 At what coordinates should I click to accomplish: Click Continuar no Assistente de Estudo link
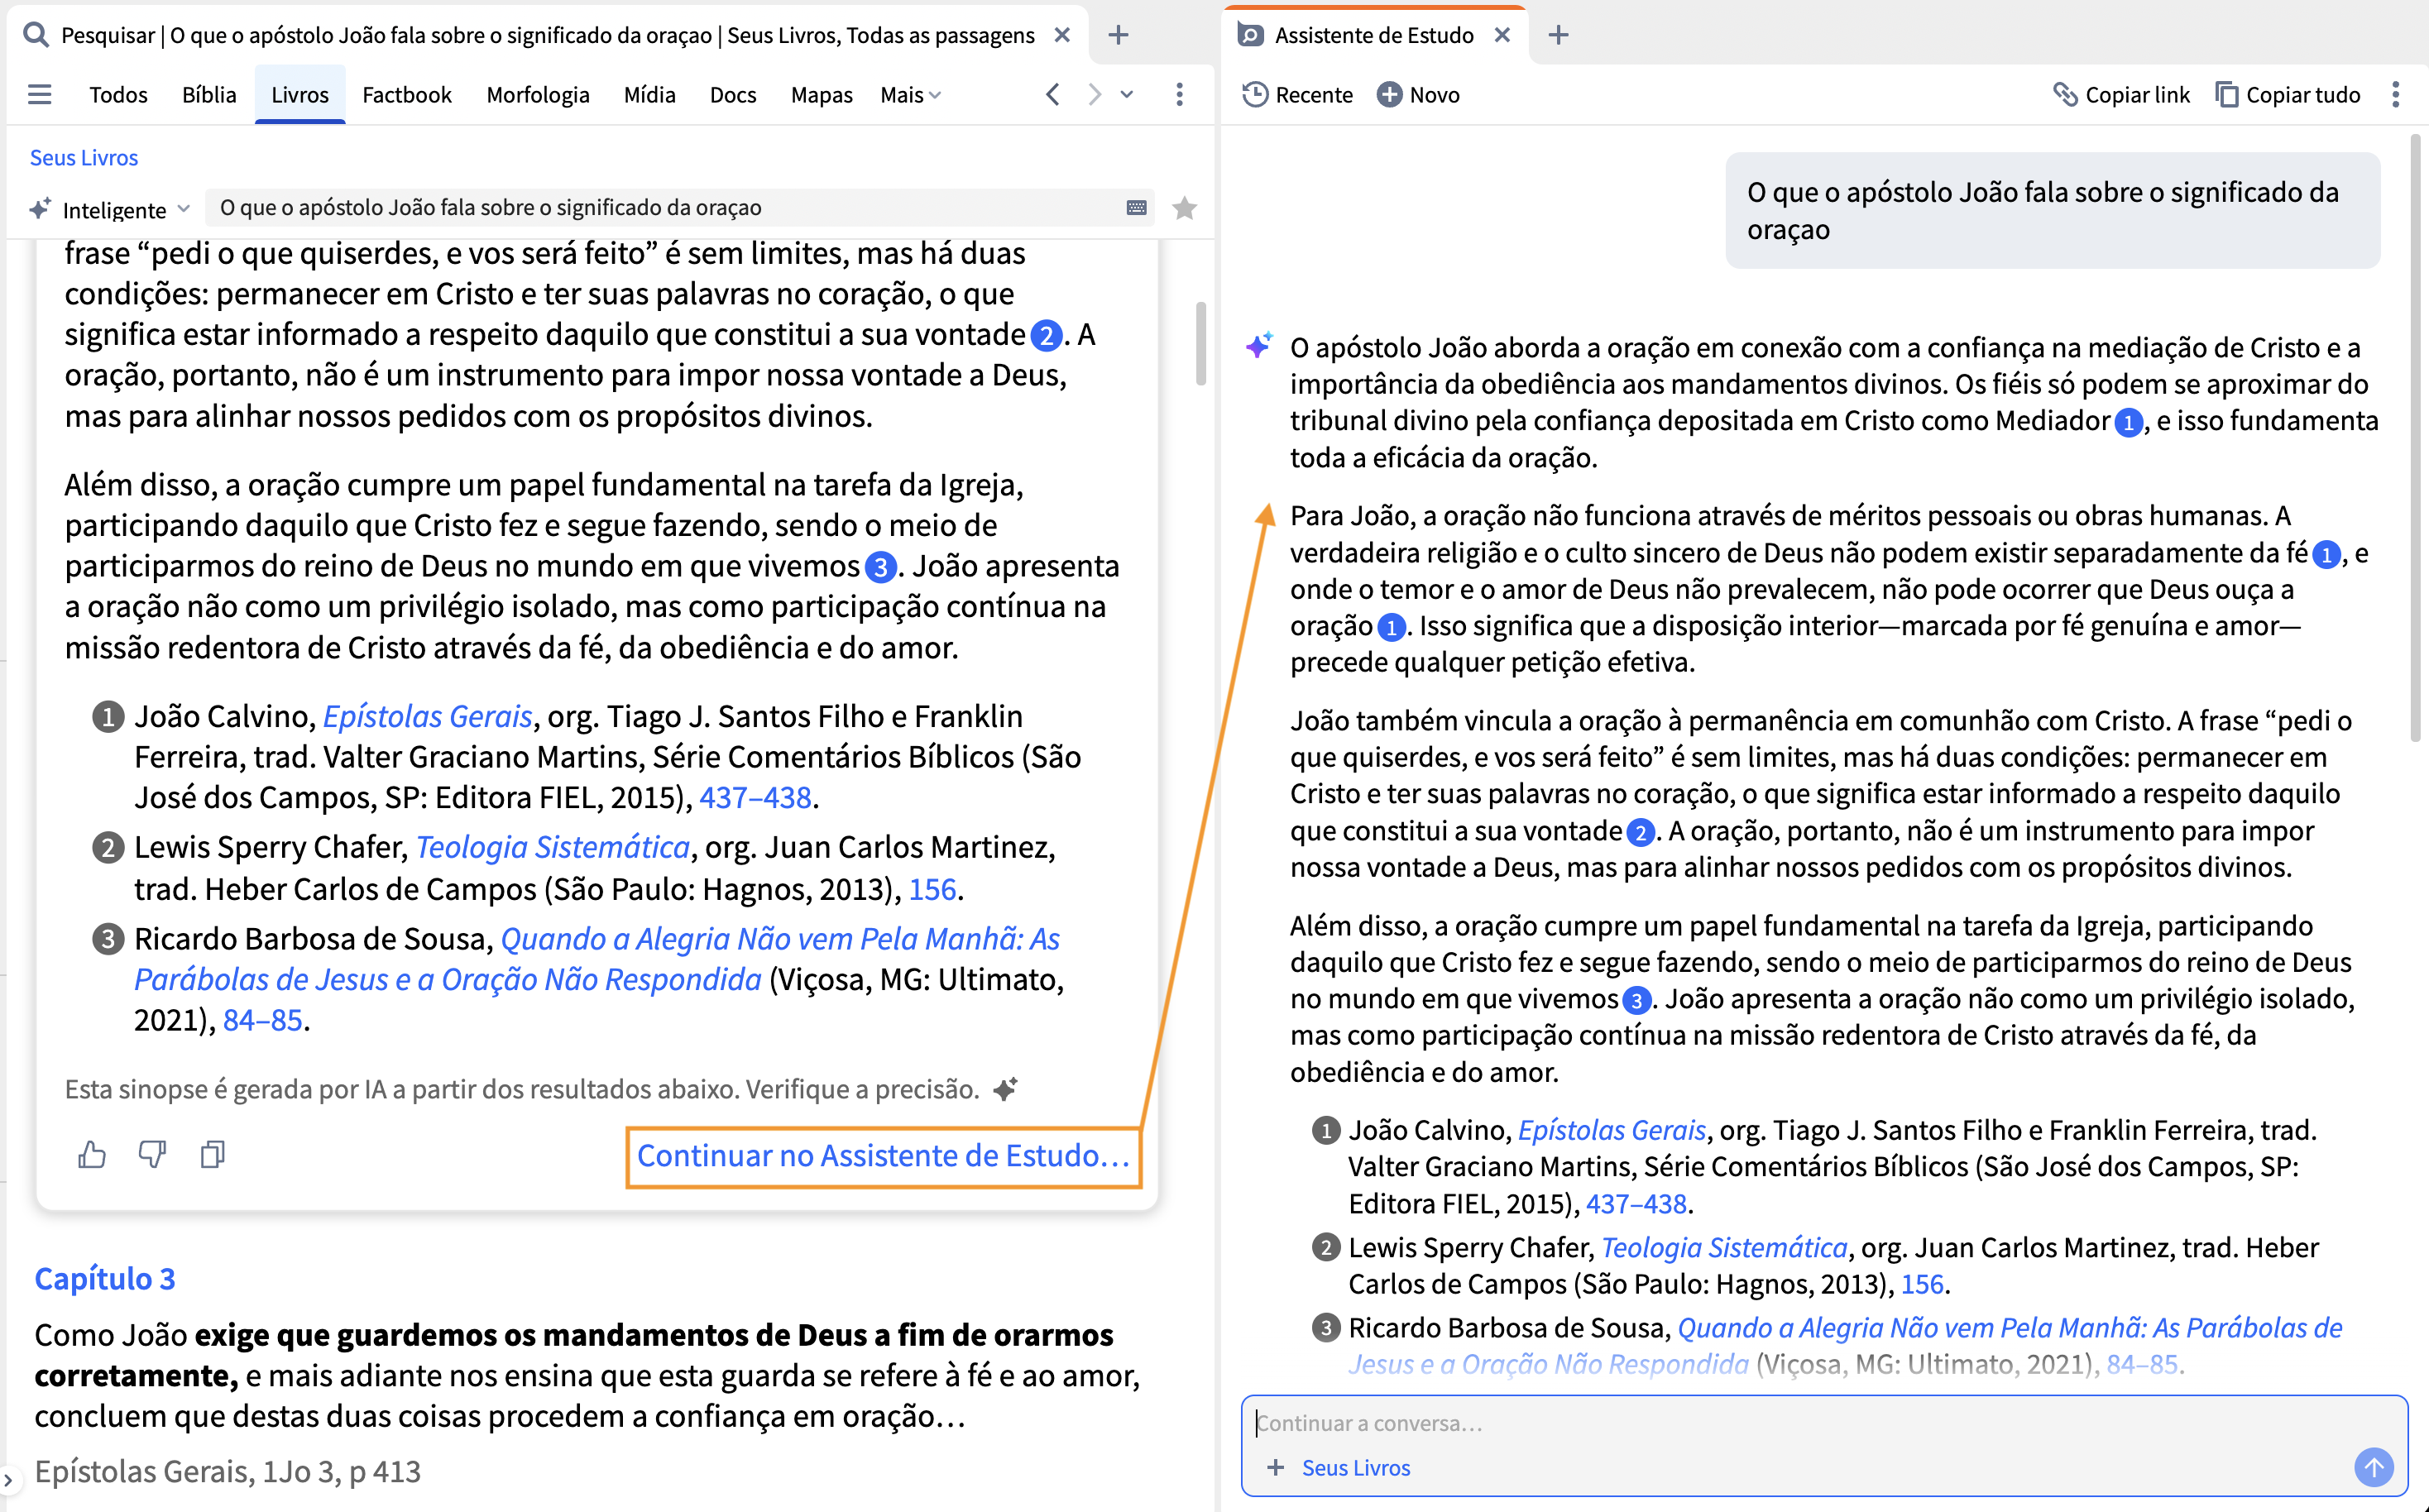883,1156
